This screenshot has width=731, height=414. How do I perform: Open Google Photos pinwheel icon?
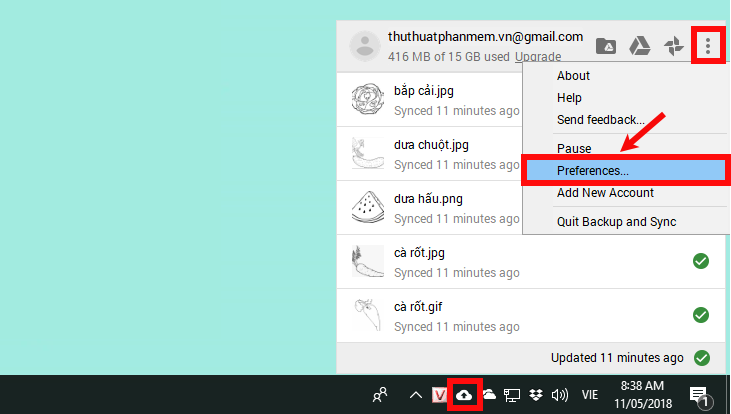674,46
